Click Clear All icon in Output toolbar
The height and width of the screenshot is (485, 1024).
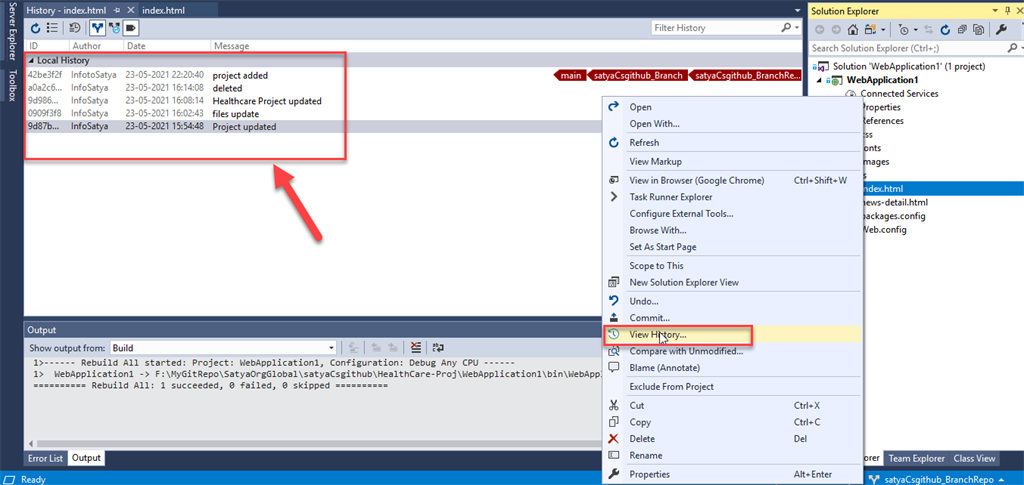[415, 348]
